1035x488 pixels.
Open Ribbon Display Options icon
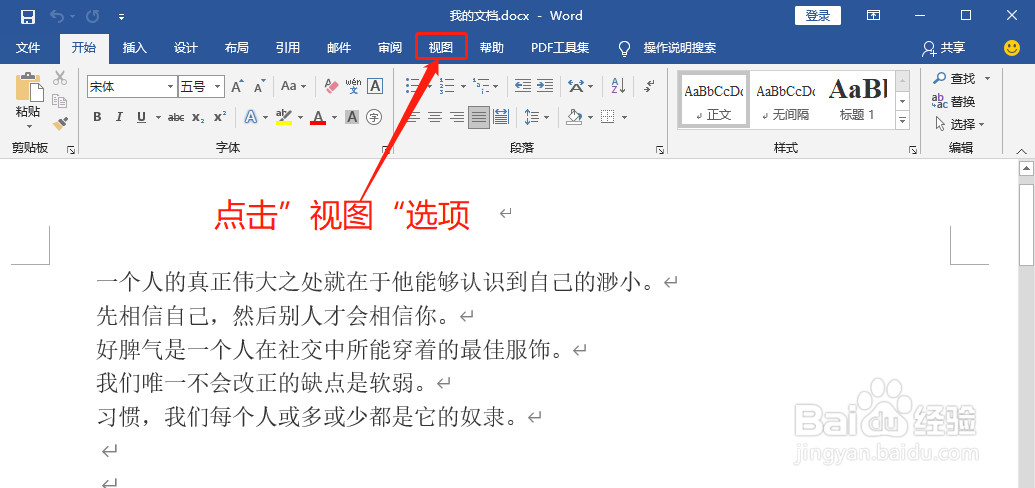(x=873, y=15)
